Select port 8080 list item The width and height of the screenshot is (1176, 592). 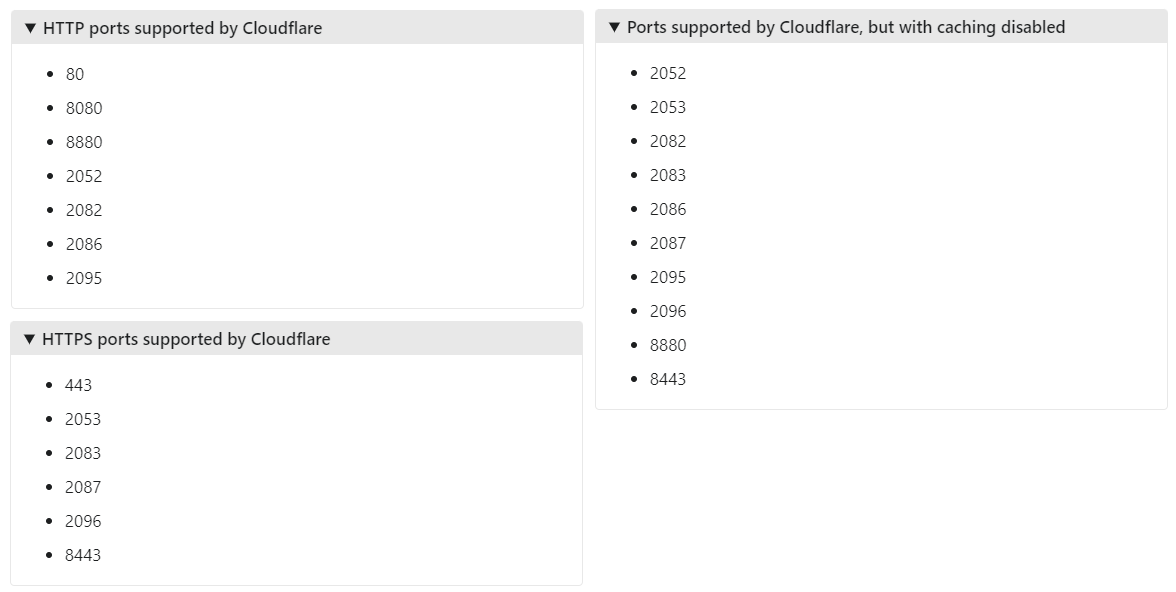84,108
